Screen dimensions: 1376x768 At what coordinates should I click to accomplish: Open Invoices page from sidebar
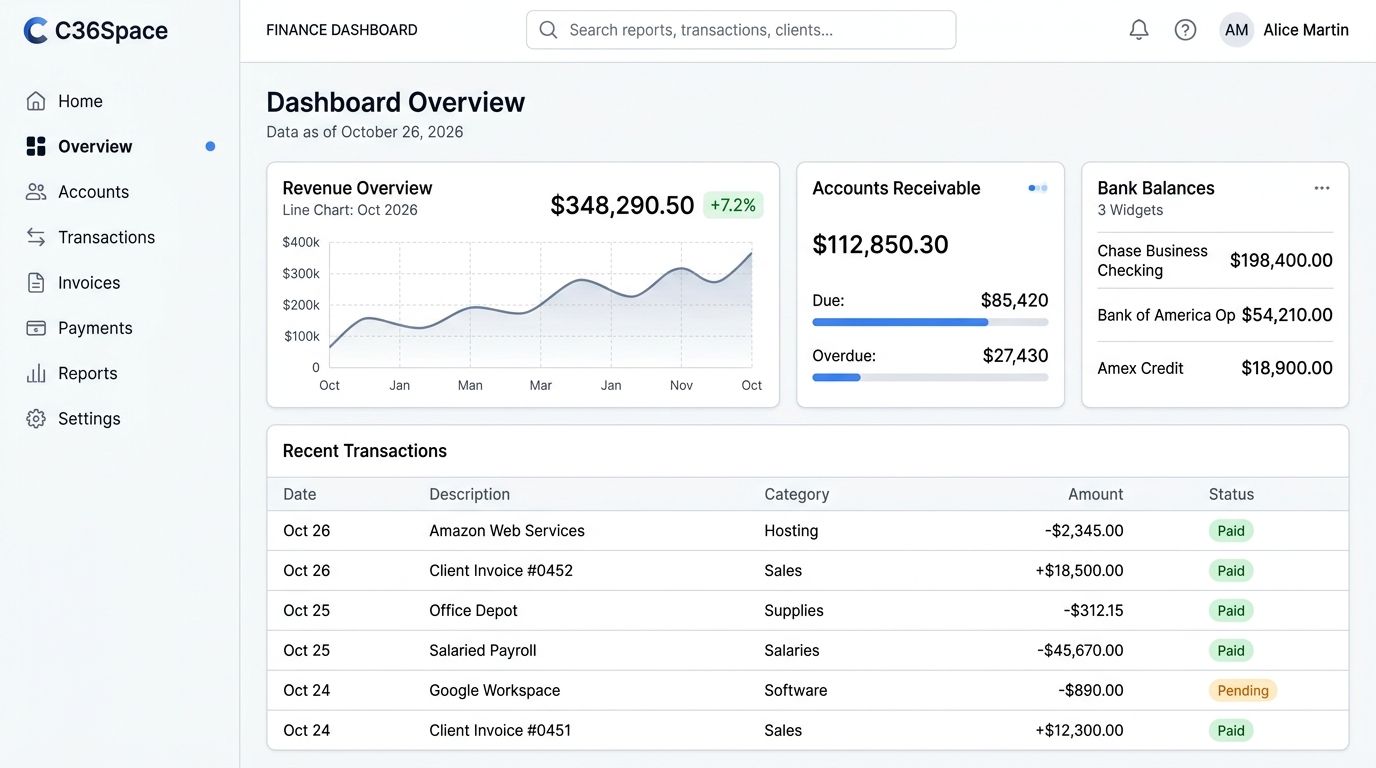click(89, 283)
